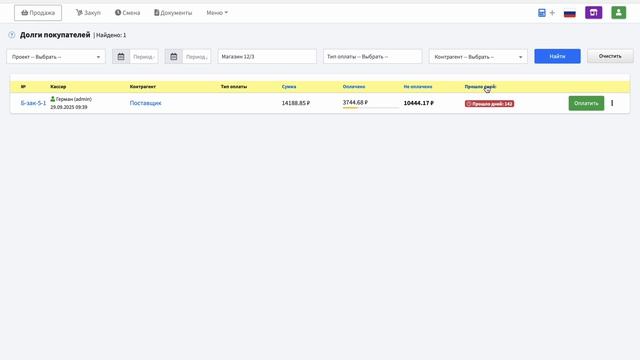Click Прошло дней column header
640x360 pixels.
coord(480,87)
